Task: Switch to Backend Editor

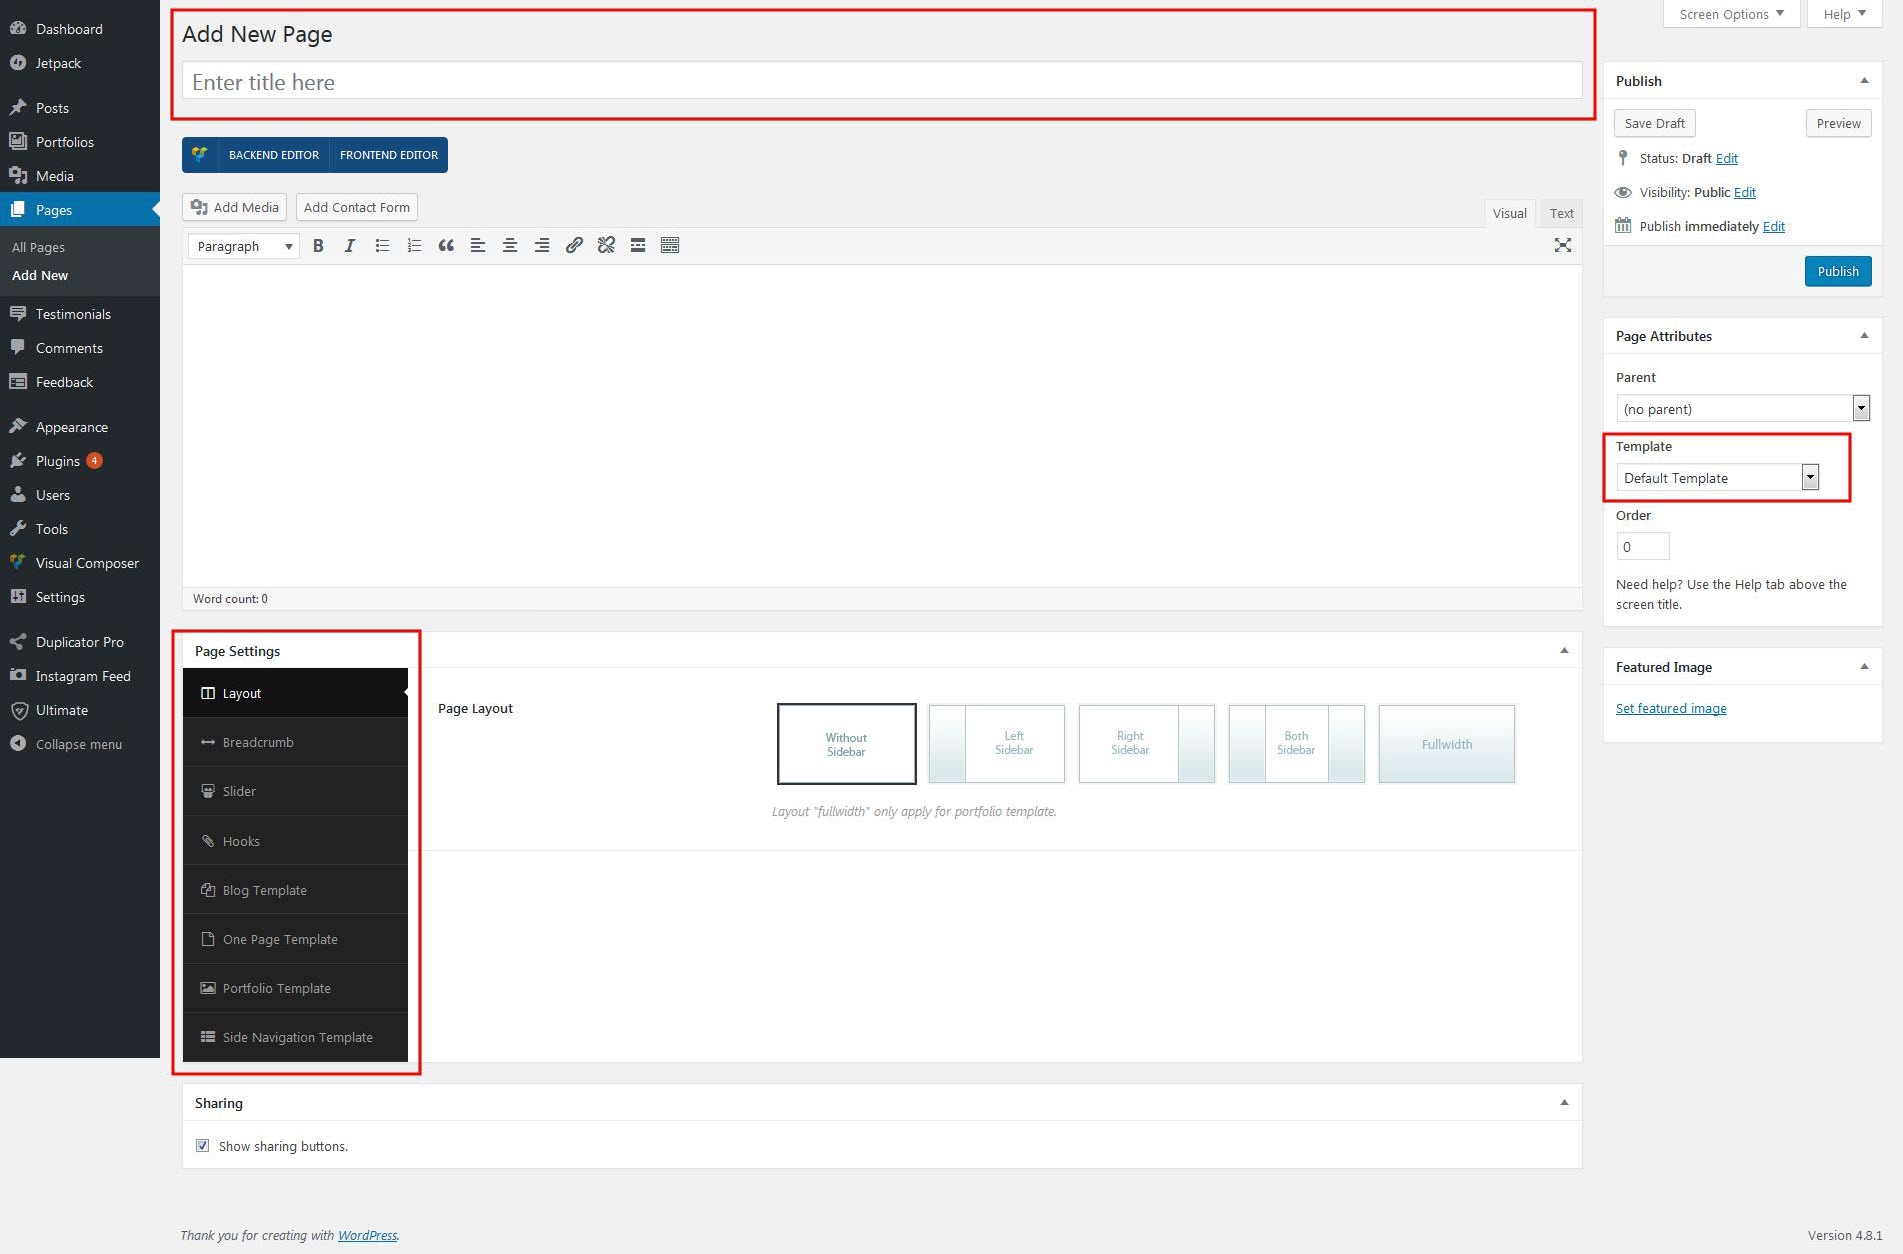Action: pos(274,155)
